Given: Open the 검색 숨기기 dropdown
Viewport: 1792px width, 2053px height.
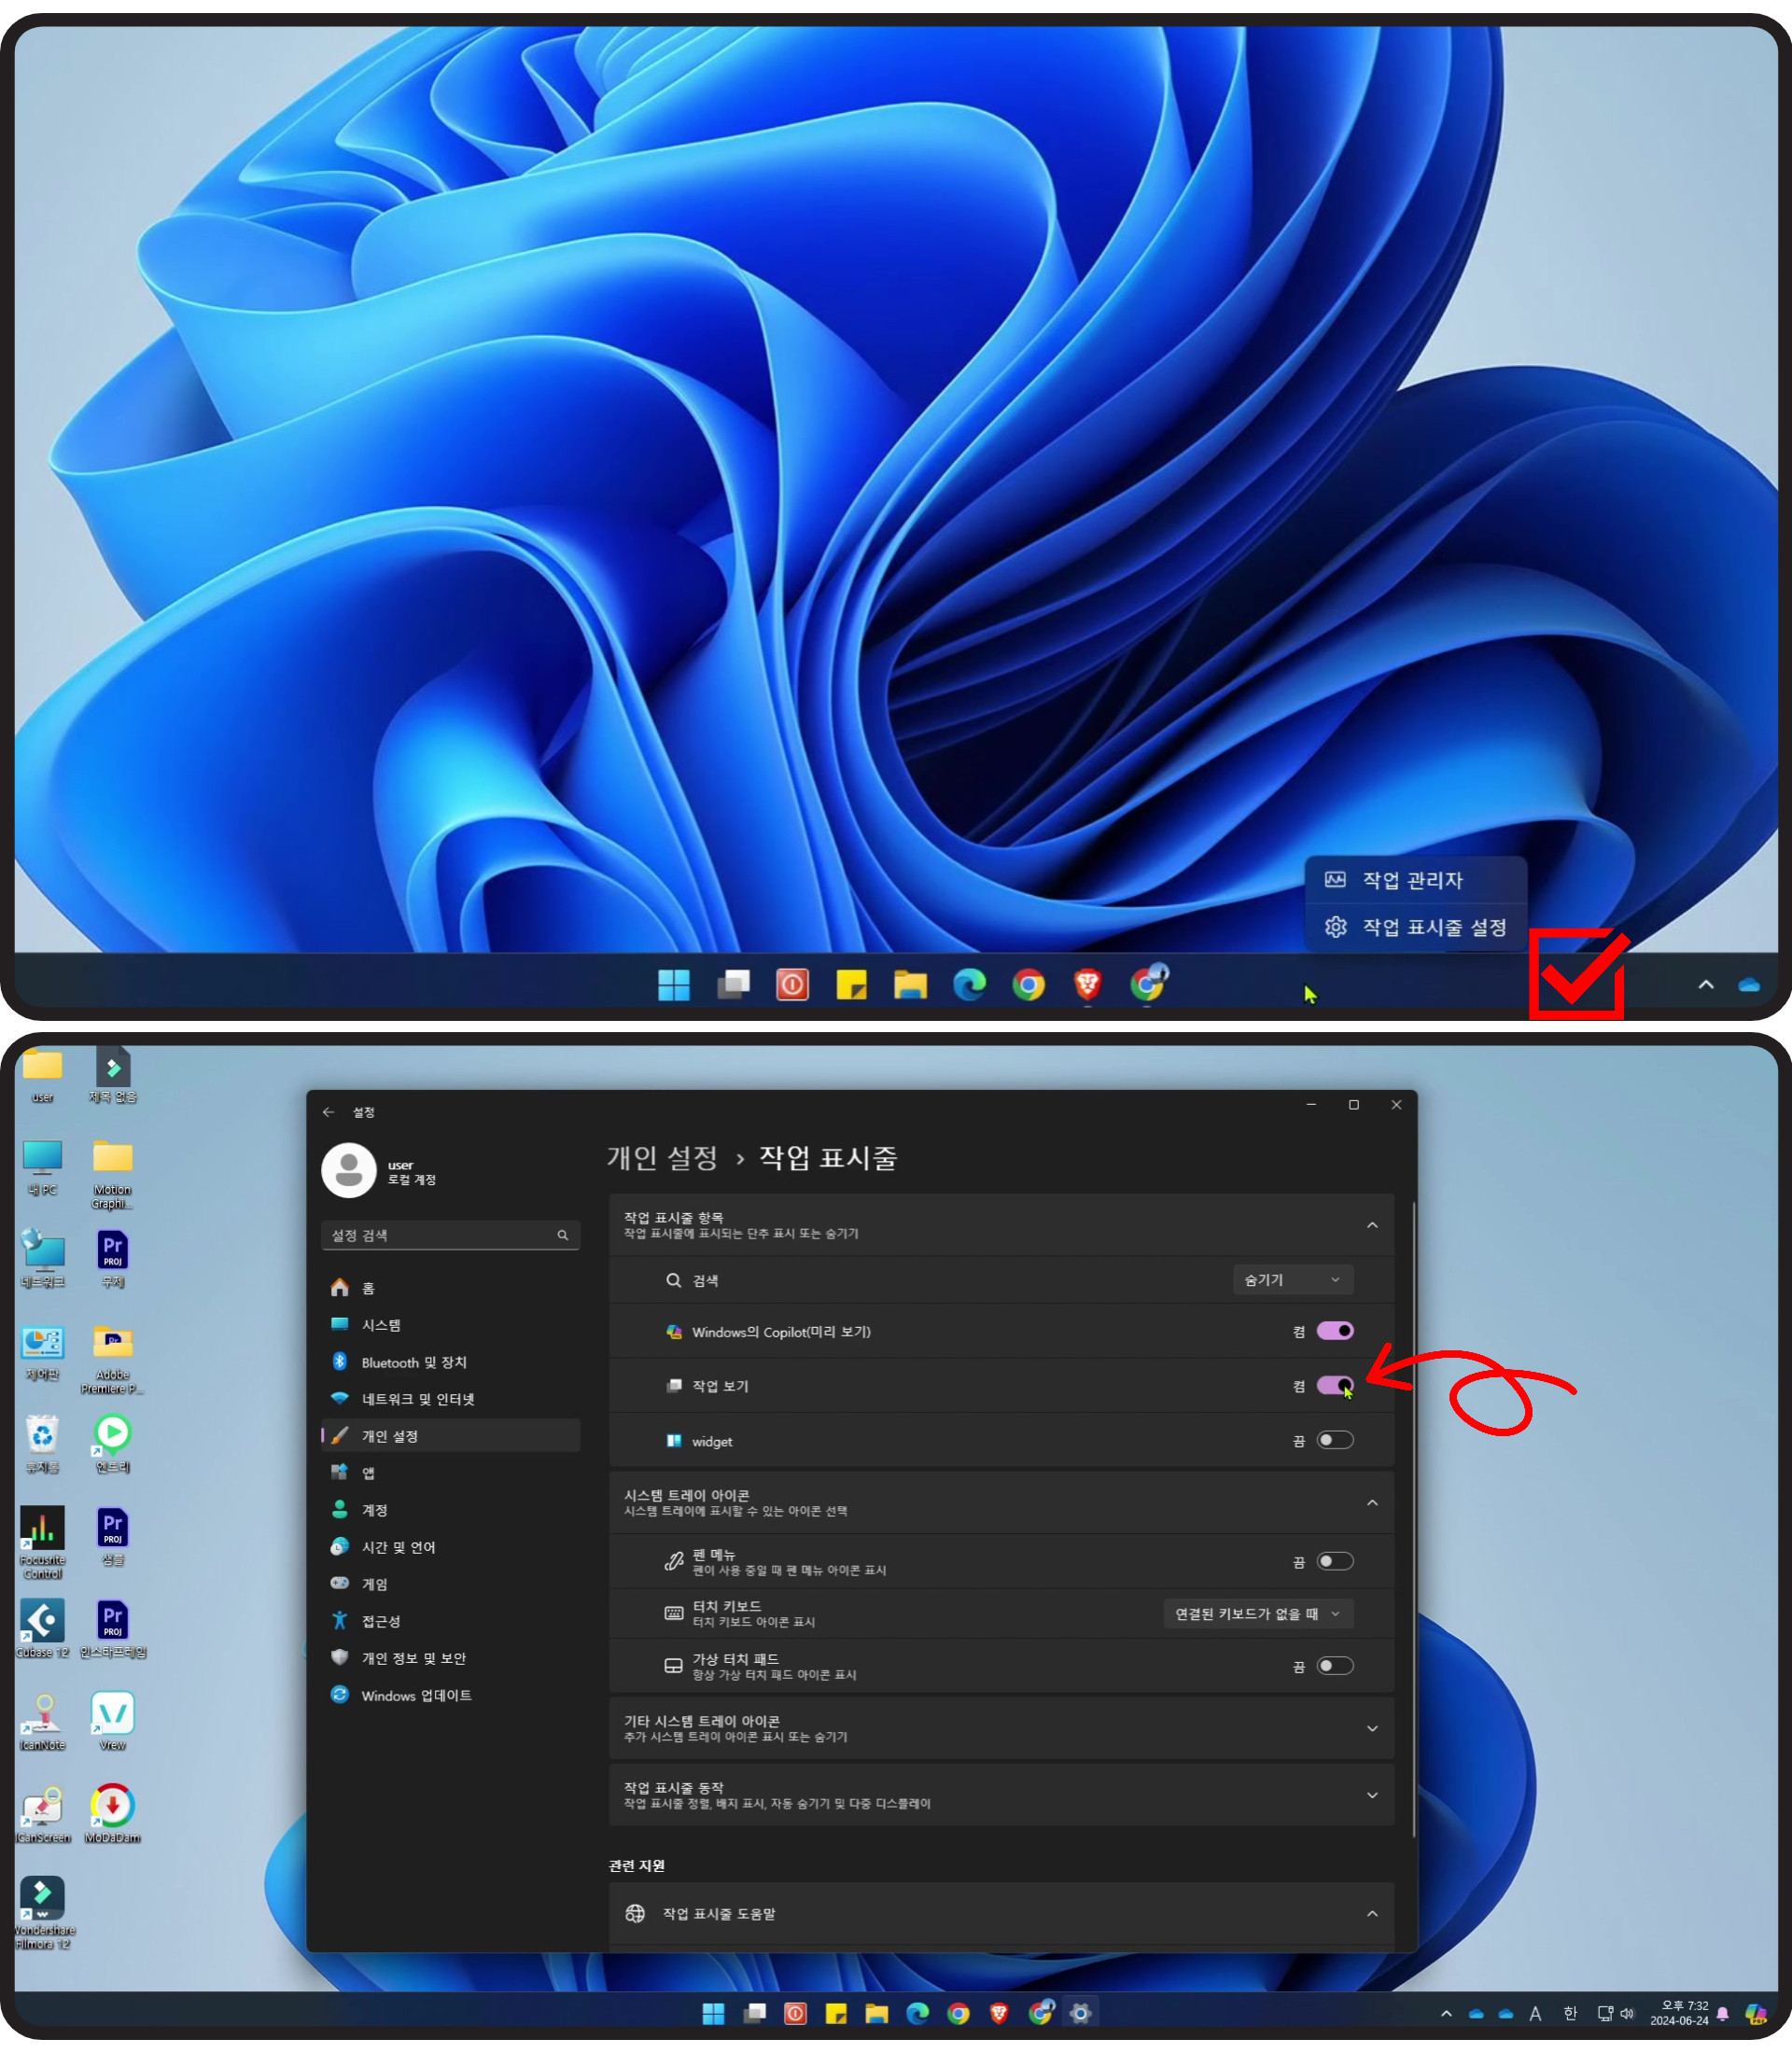Looking at the screenshot, I should [1292, 1280].
